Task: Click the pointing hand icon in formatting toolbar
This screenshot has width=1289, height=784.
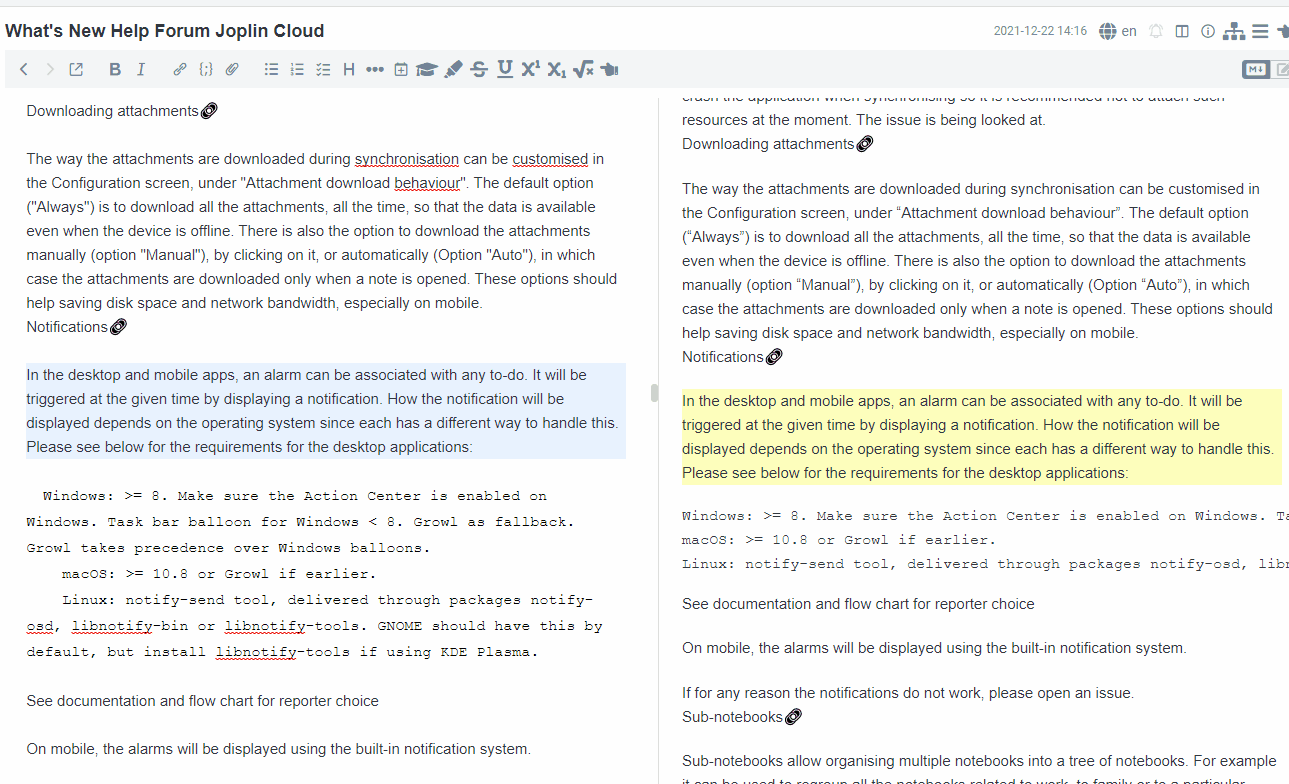Action: coord(610,69)
